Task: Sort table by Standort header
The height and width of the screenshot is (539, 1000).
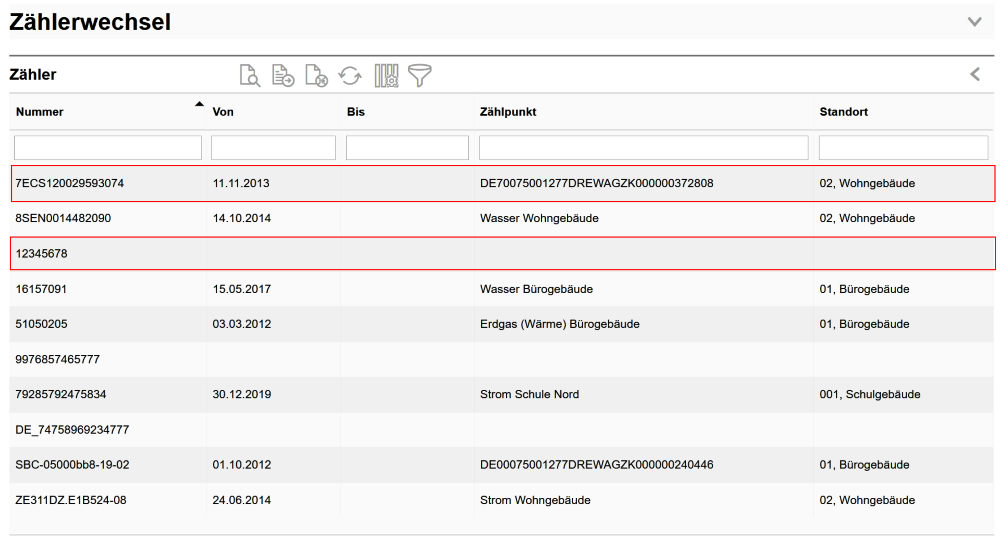Action: (x=843, y=112)
